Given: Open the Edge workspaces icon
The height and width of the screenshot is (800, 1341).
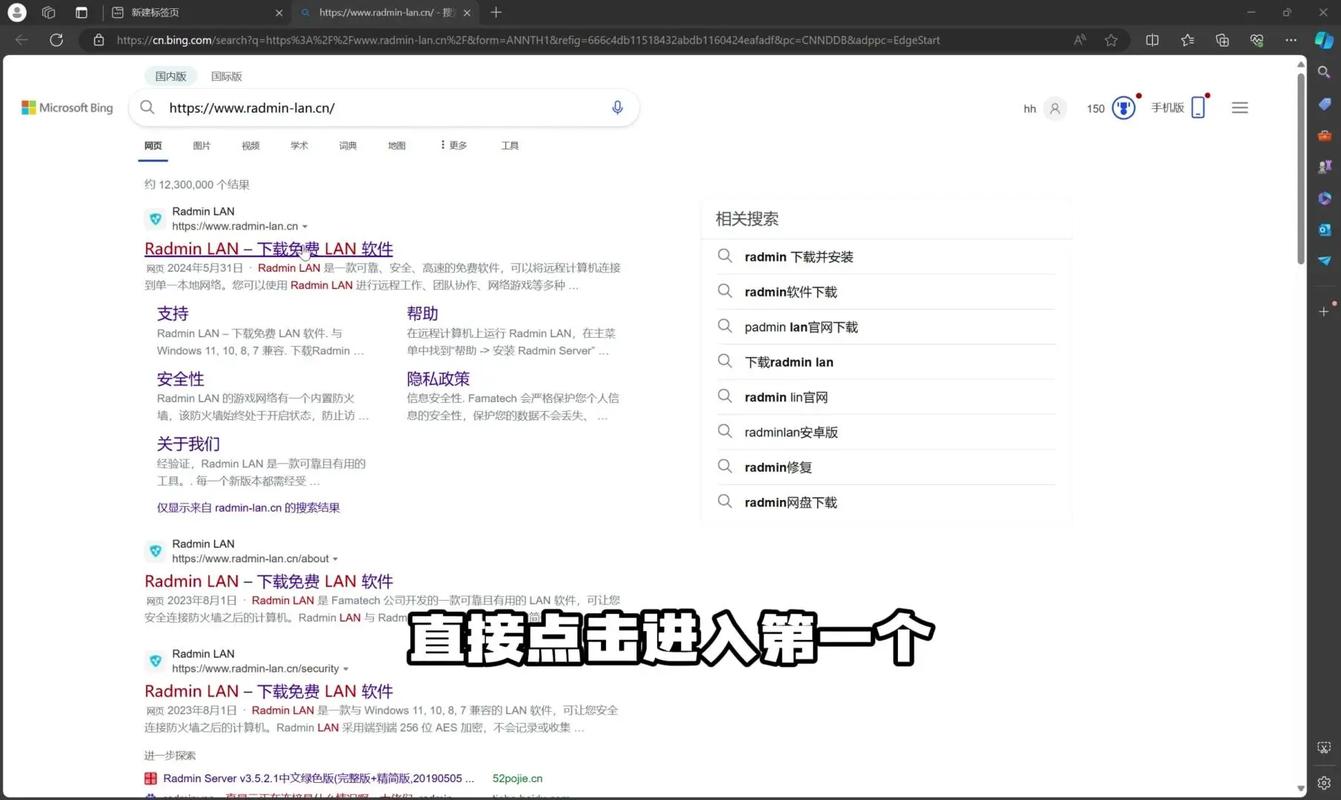Looking at the screenshot, I should tap(48, 12).
